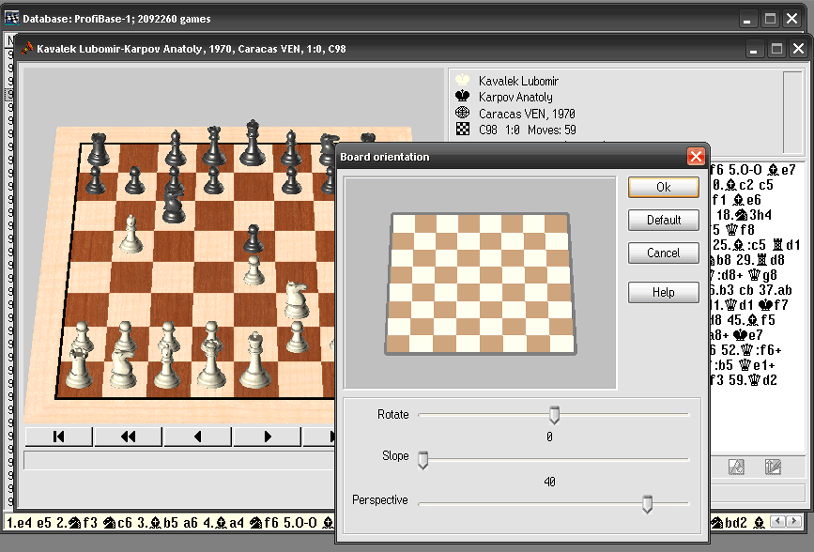Select the white knight on f3
814x552 pixels.
click(x=296, y=300)
